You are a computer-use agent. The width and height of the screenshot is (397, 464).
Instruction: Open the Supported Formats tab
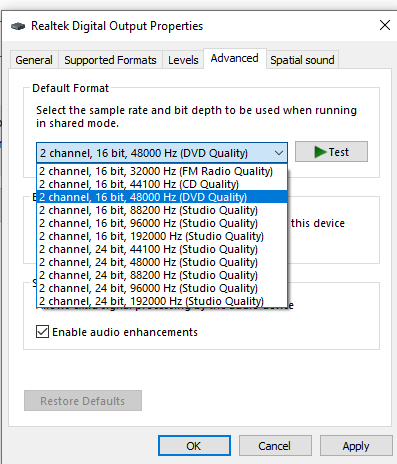click(110, 60)
